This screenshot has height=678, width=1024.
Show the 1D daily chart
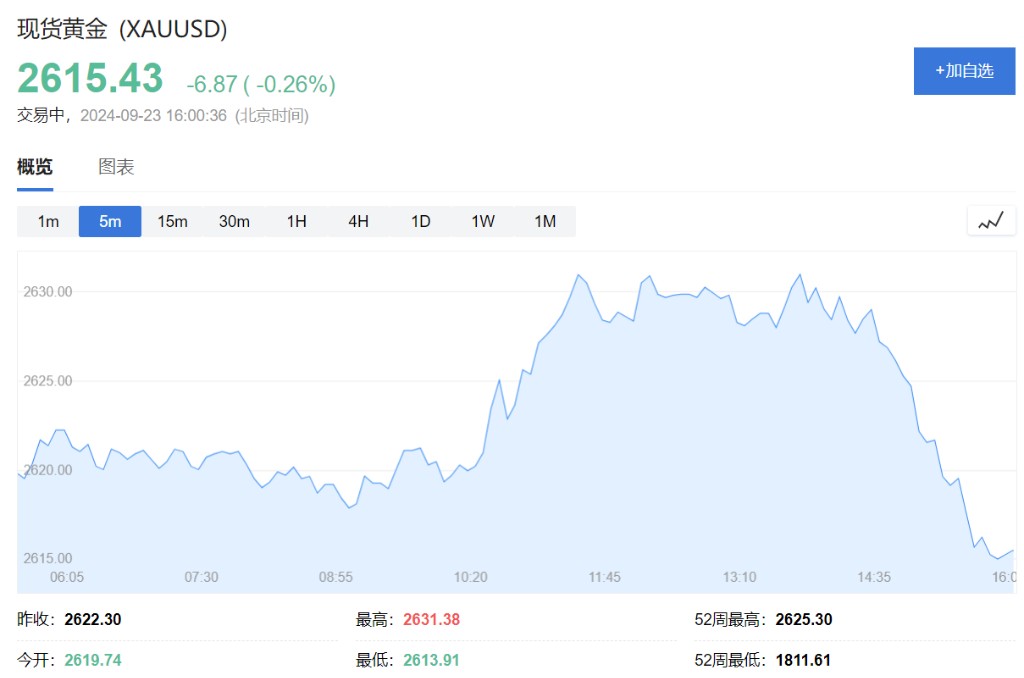coord(420,221)
